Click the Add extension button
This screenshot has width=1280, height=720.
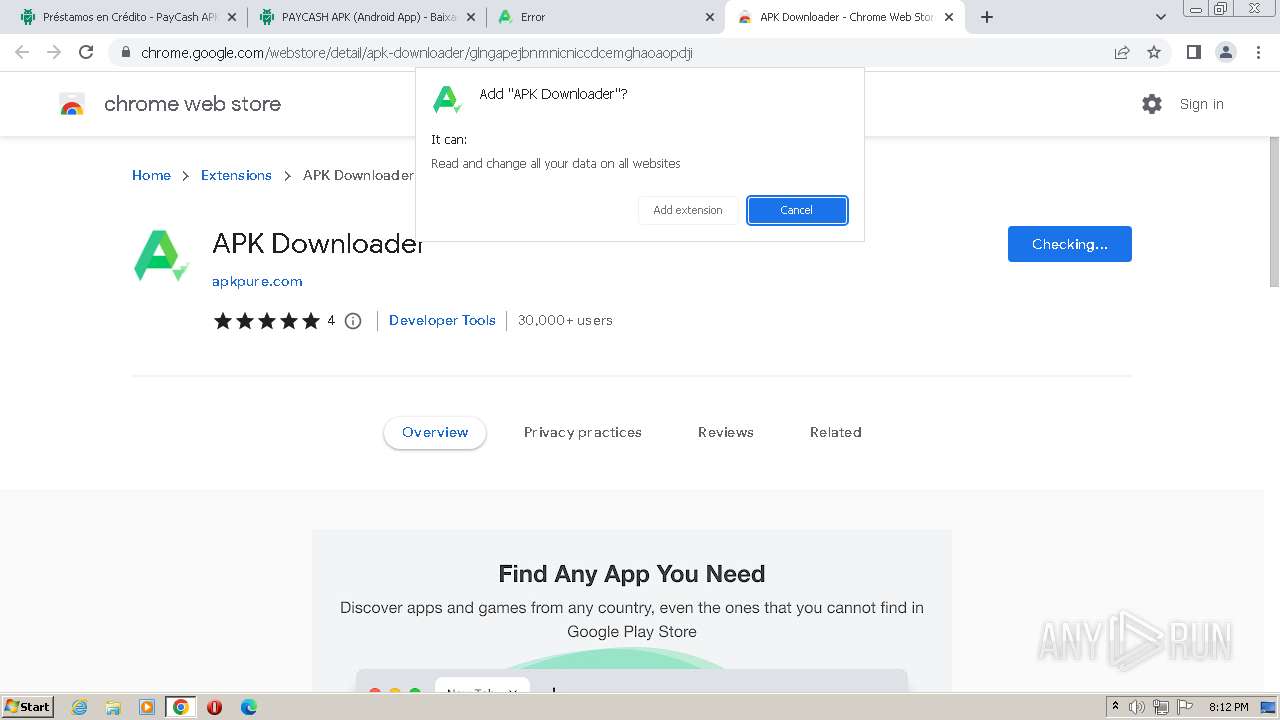[x=688, y=210]
